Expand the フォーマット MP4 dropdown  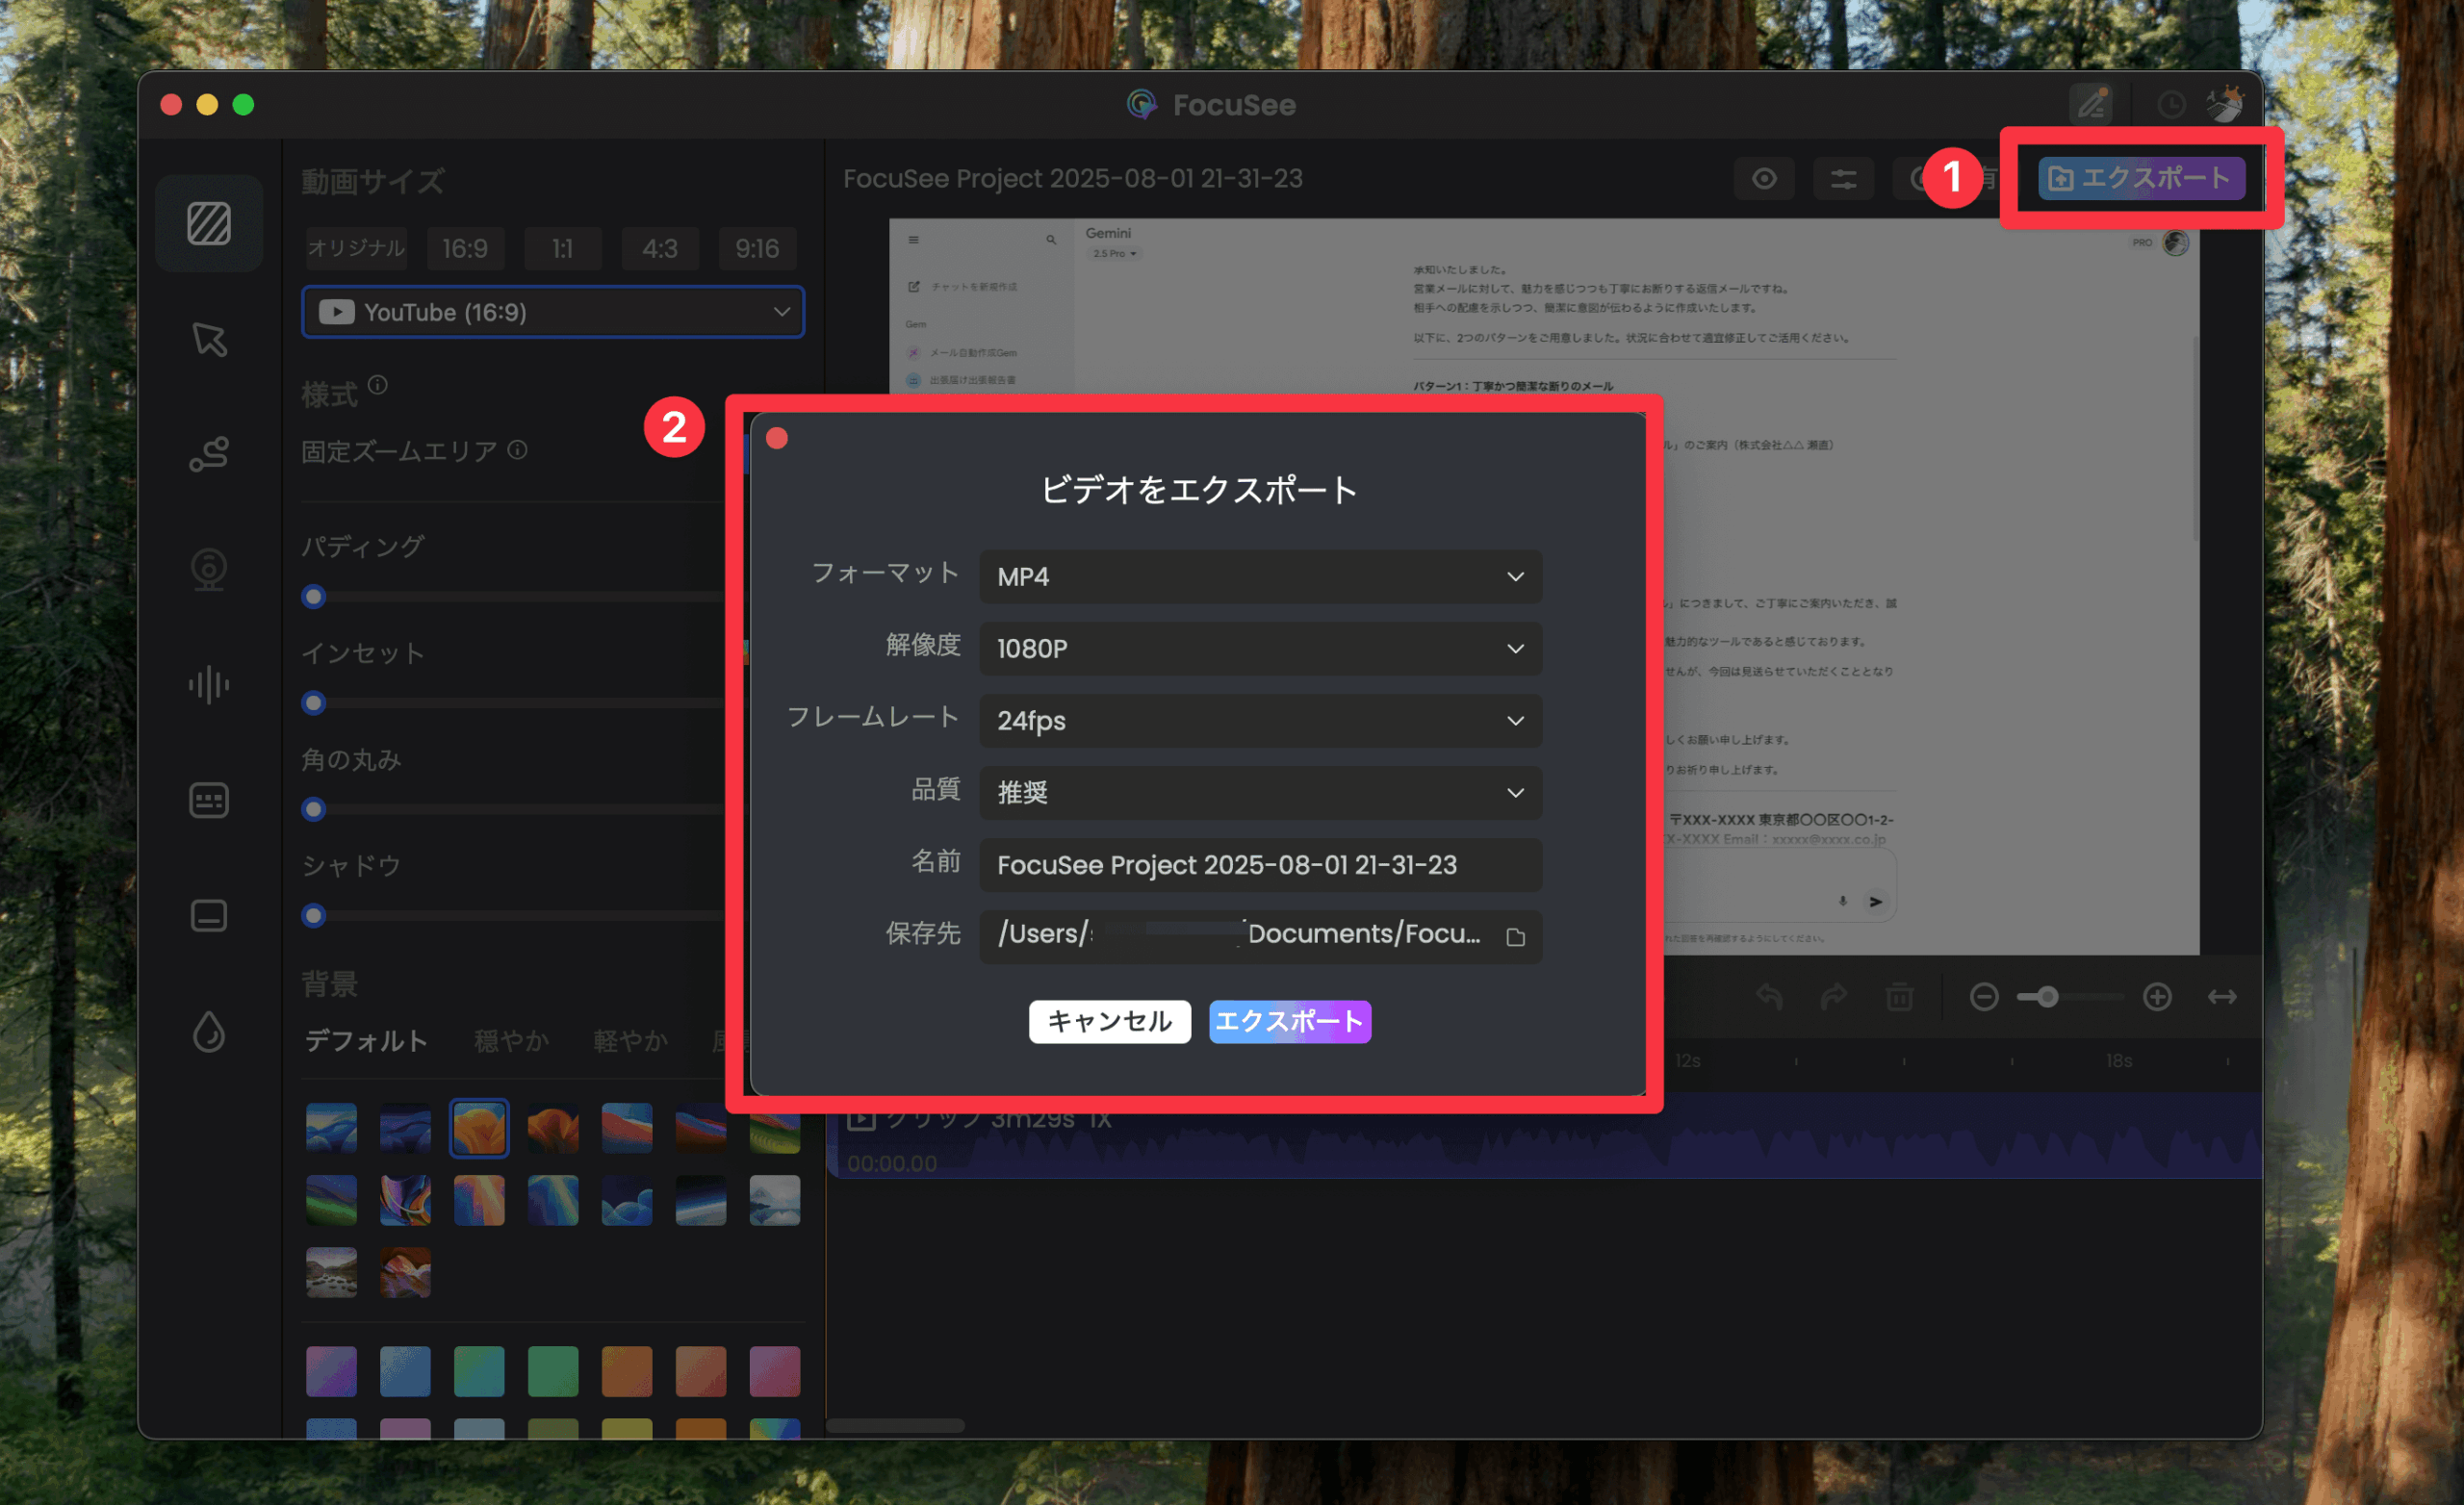coord(1260,577)
